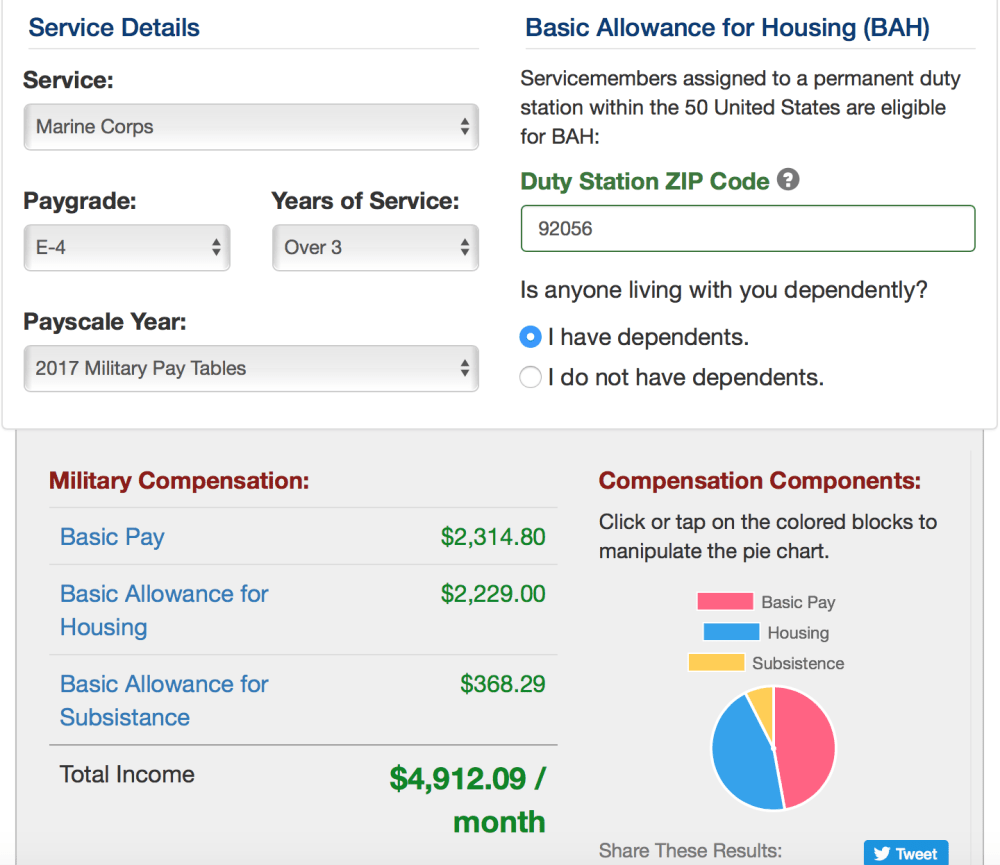Open the Basic Pay link
The height and width of the screenshot is (865, 1000).
point(112,537)
